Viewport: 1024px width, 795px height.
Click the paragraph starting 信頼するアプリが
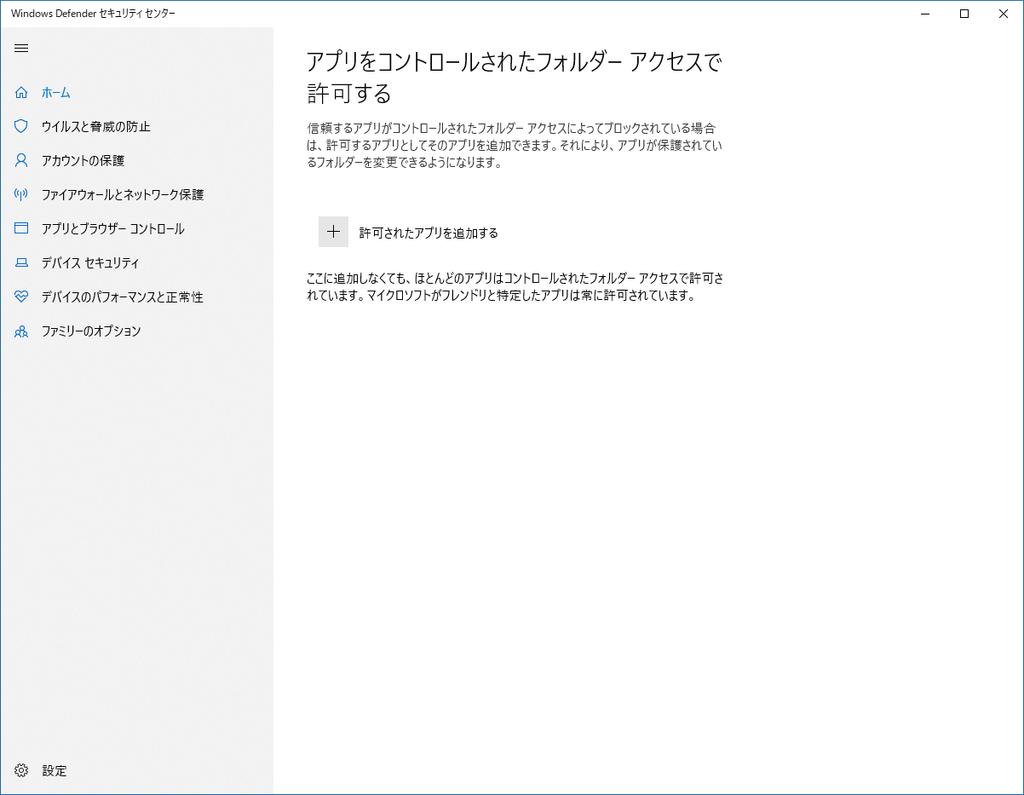click(x=515, y=145)
